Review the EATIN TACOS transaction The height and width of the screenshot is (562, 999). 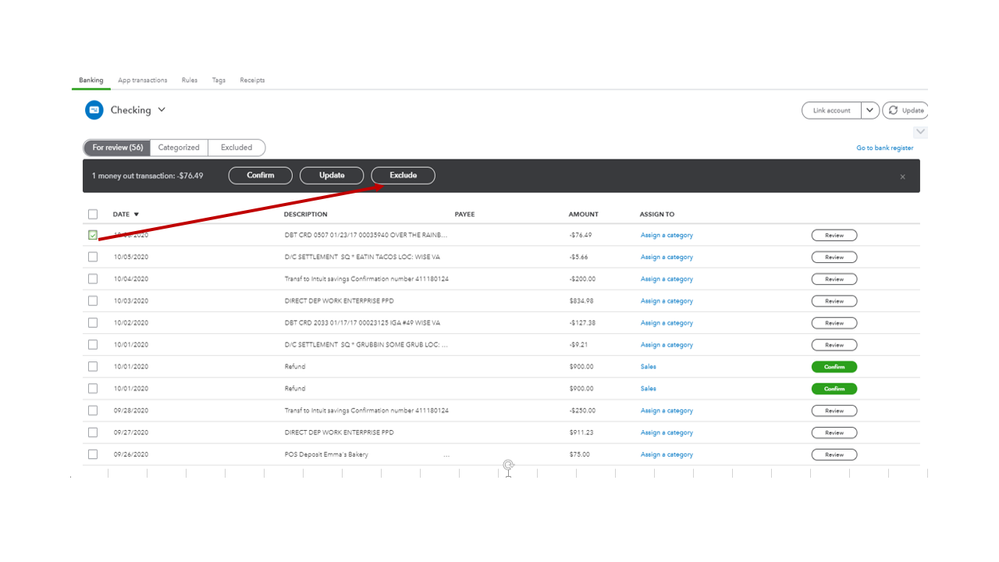834,257
